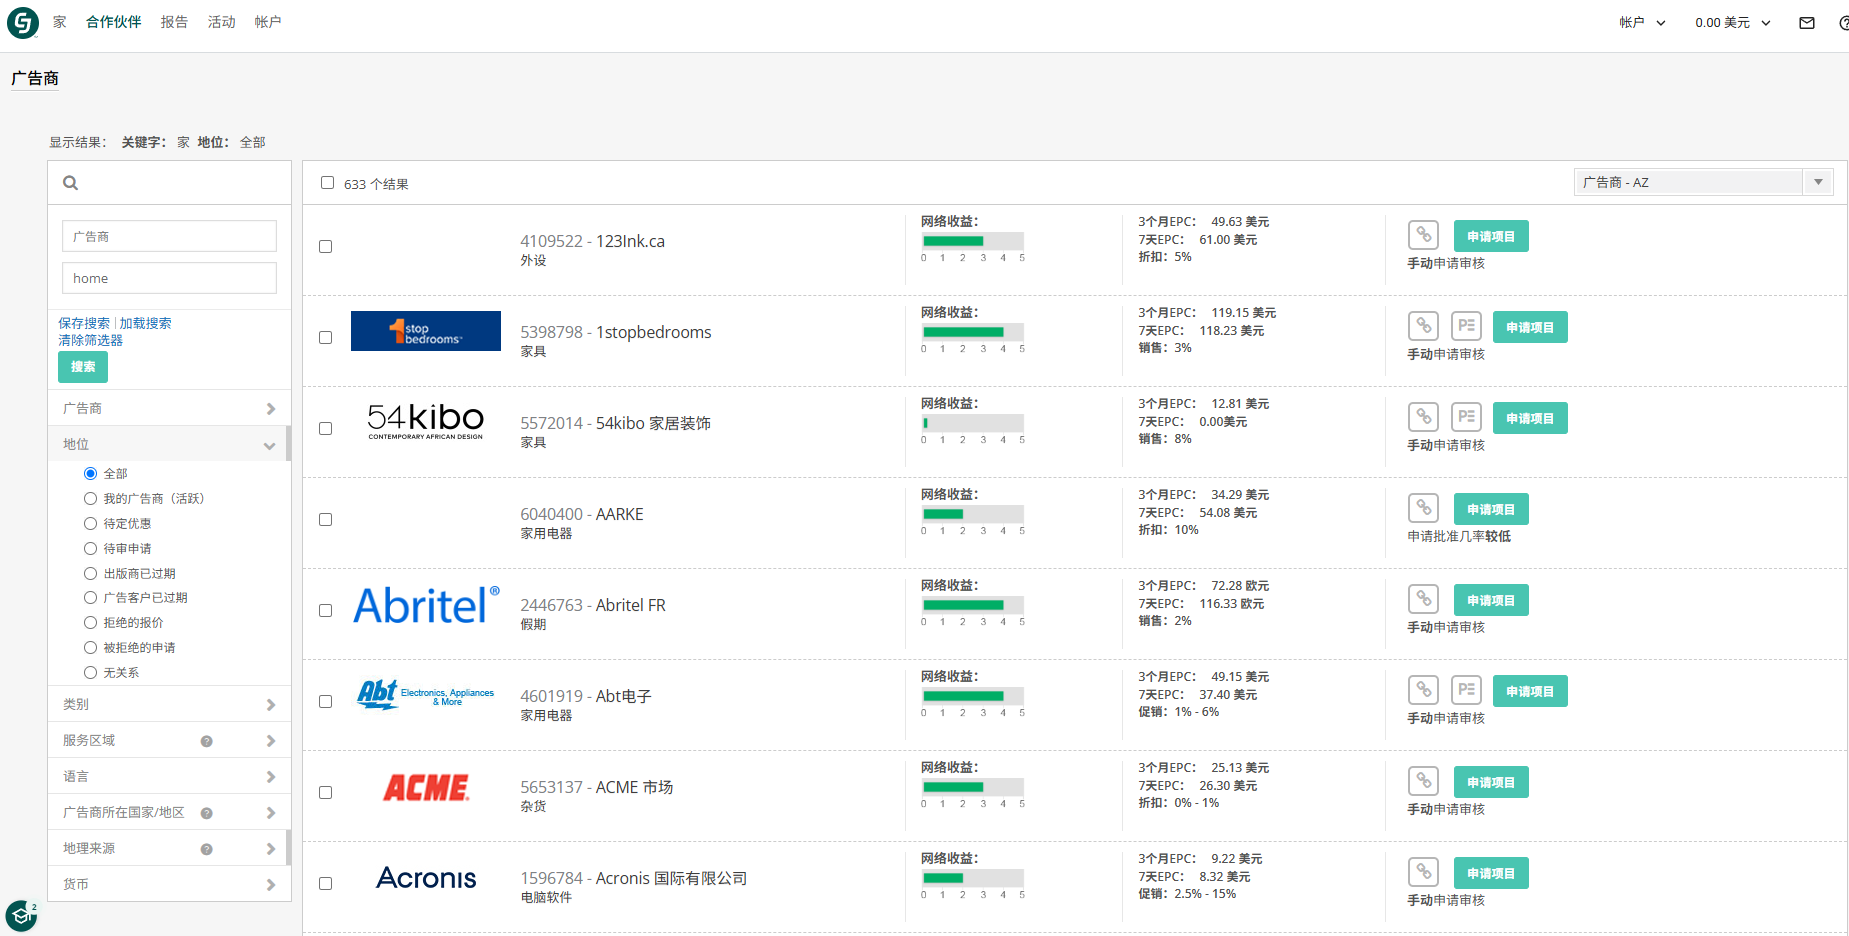Screen dimensions: 1849x936
Task: Click the 加载搜索 link
Action: [x=145, y=323]
